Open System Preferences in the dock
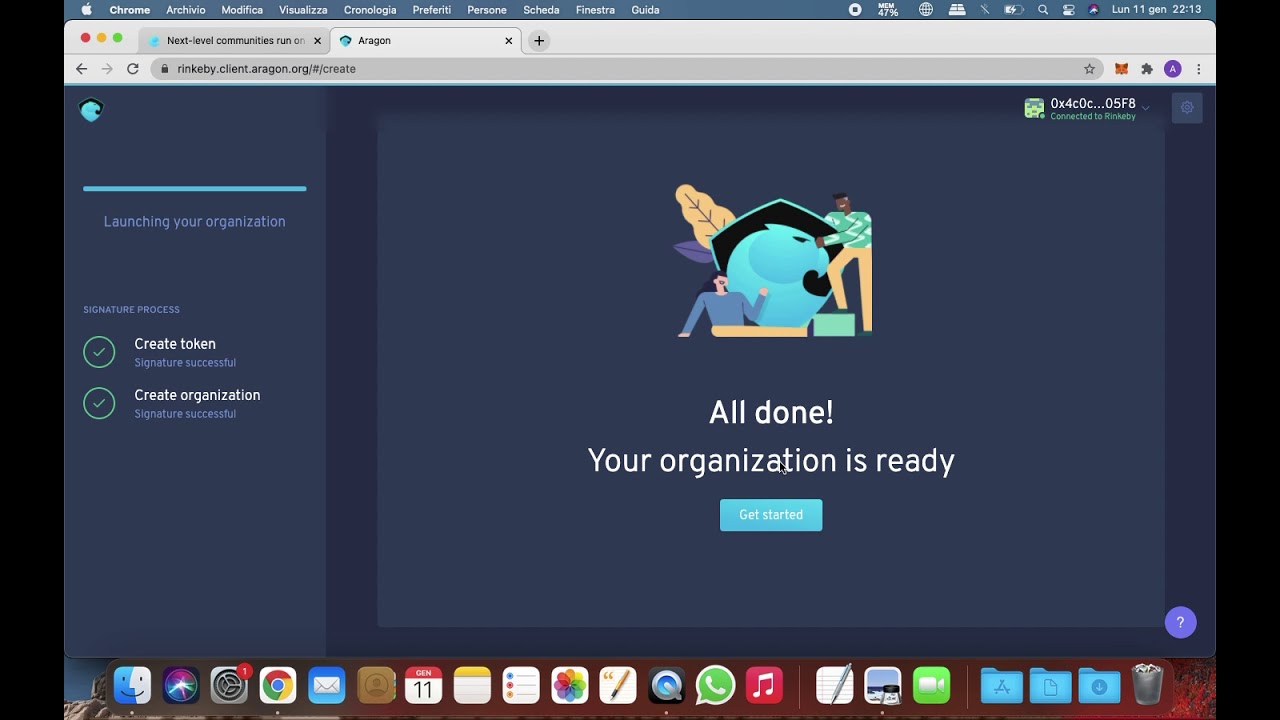This screenshot has height=720, width=1280. (x=229, y=685)
